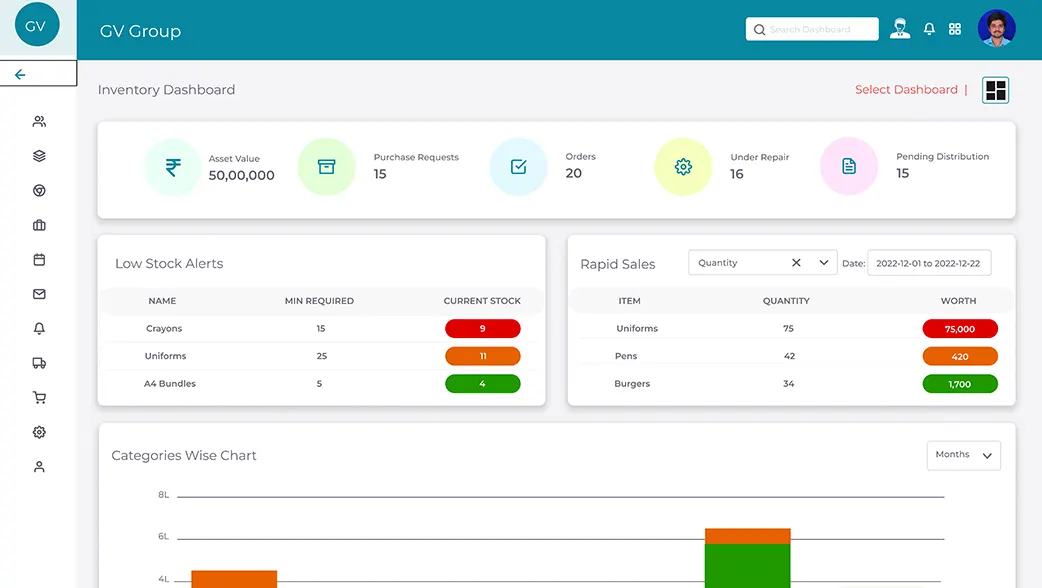Open the single user icon in sidebar

pyautogui.click(x=39, y=466)
